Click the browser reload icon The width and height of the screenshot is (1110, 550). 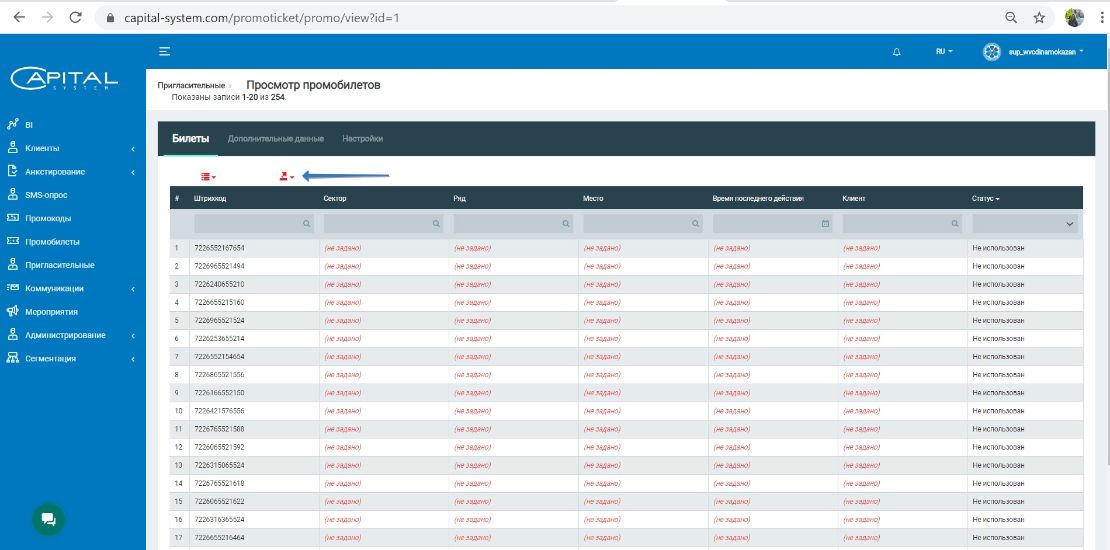click(x=76, y=18)
